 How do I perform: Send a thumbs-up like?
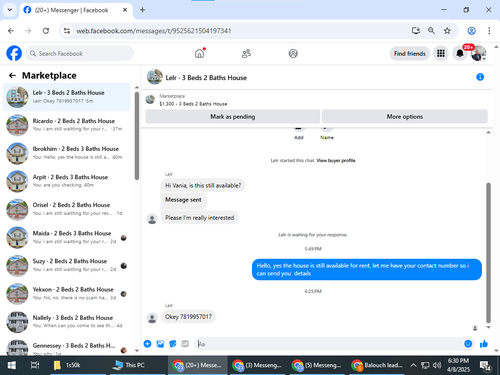484,344
